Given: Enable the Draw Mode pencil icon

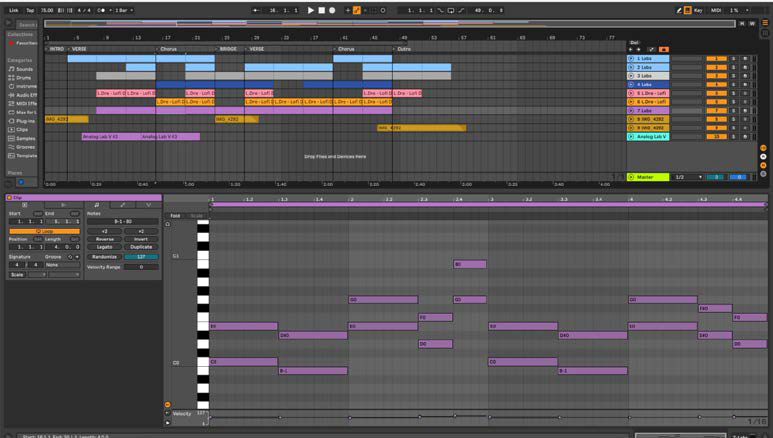Looking at the screenshot, I should click(358, 10).
